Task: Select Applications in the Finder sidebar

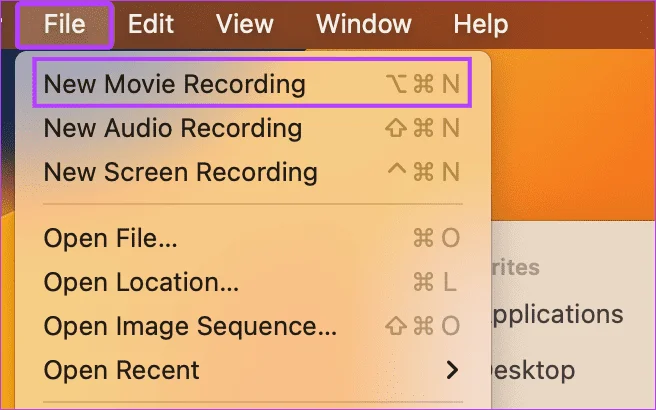Action: [557, 315]
